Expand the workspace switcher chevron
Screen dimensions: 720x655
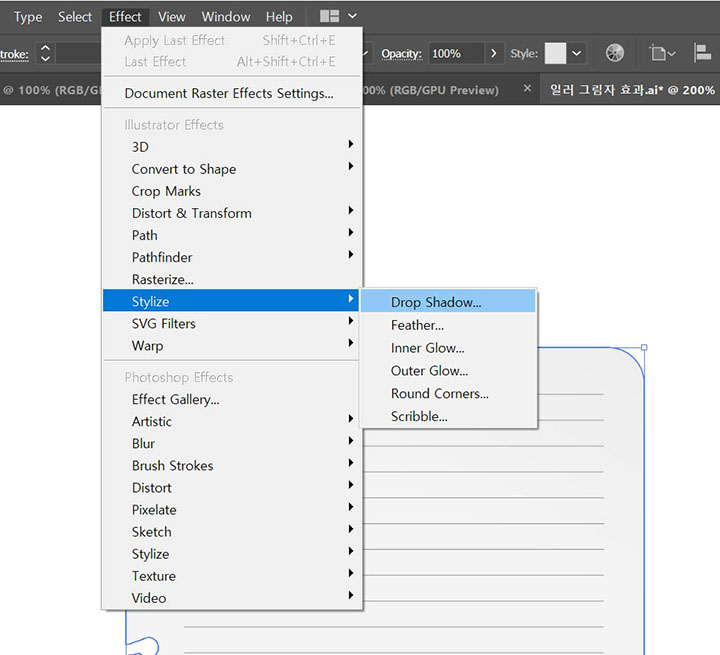352,16
